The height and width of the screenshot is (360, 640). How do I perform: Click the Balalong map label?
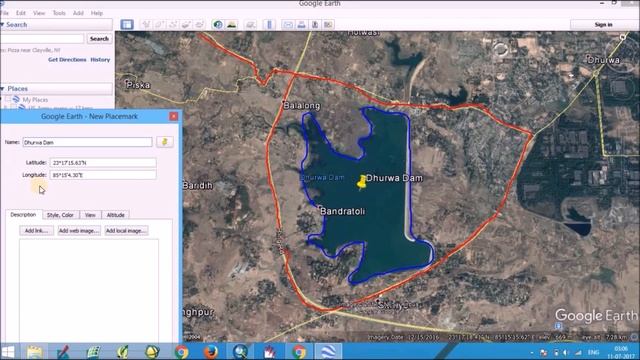pos(302,105)
